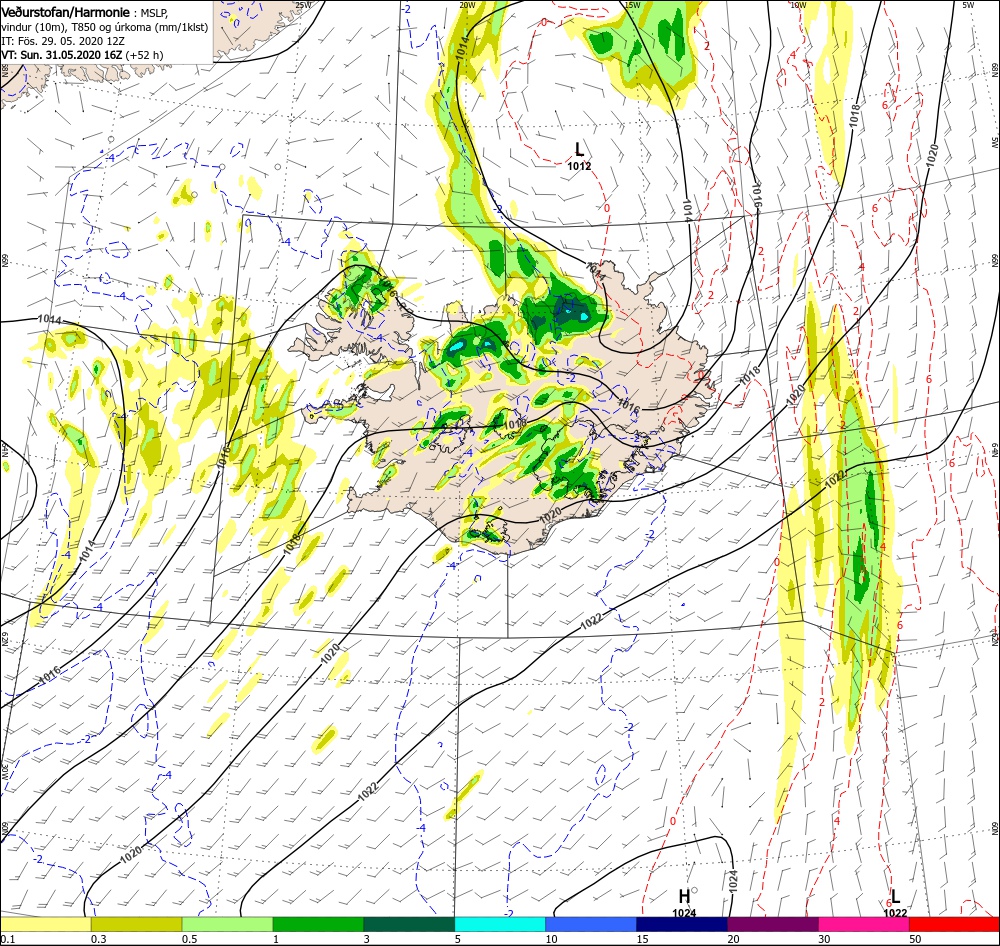Click the '20W' longitude label at top

pyautogui.click(x=467, y=5)
